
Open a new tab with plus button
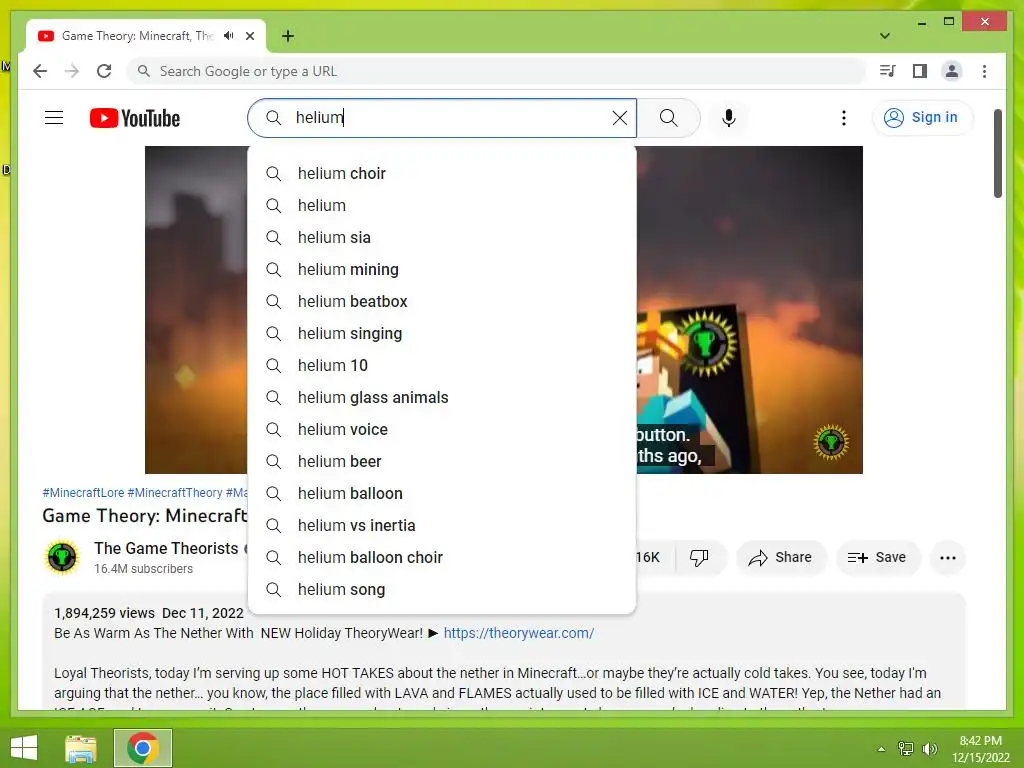(x=287, y=36)
